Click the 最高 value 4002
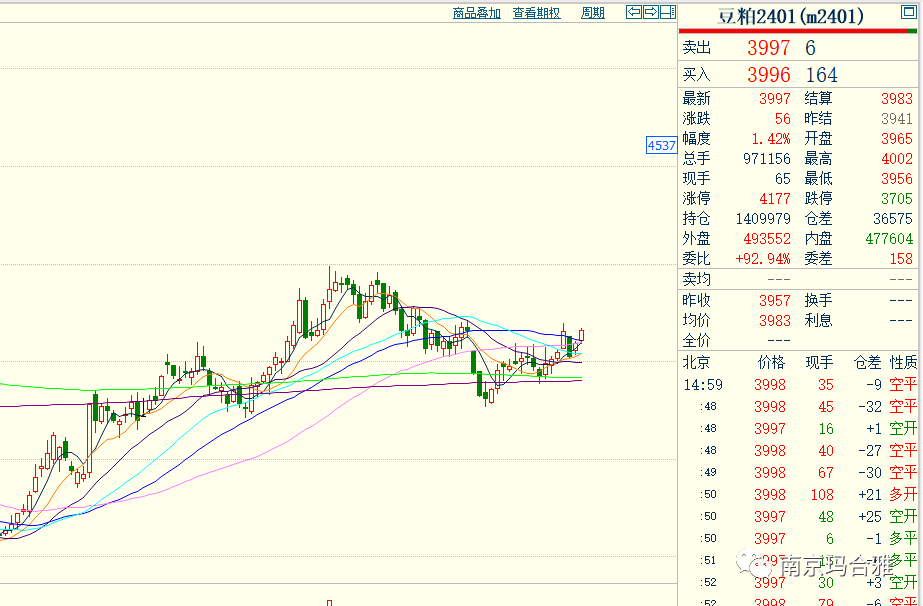Screen dimensions: 923x606 pyautogui.click(x=897, y=159)
